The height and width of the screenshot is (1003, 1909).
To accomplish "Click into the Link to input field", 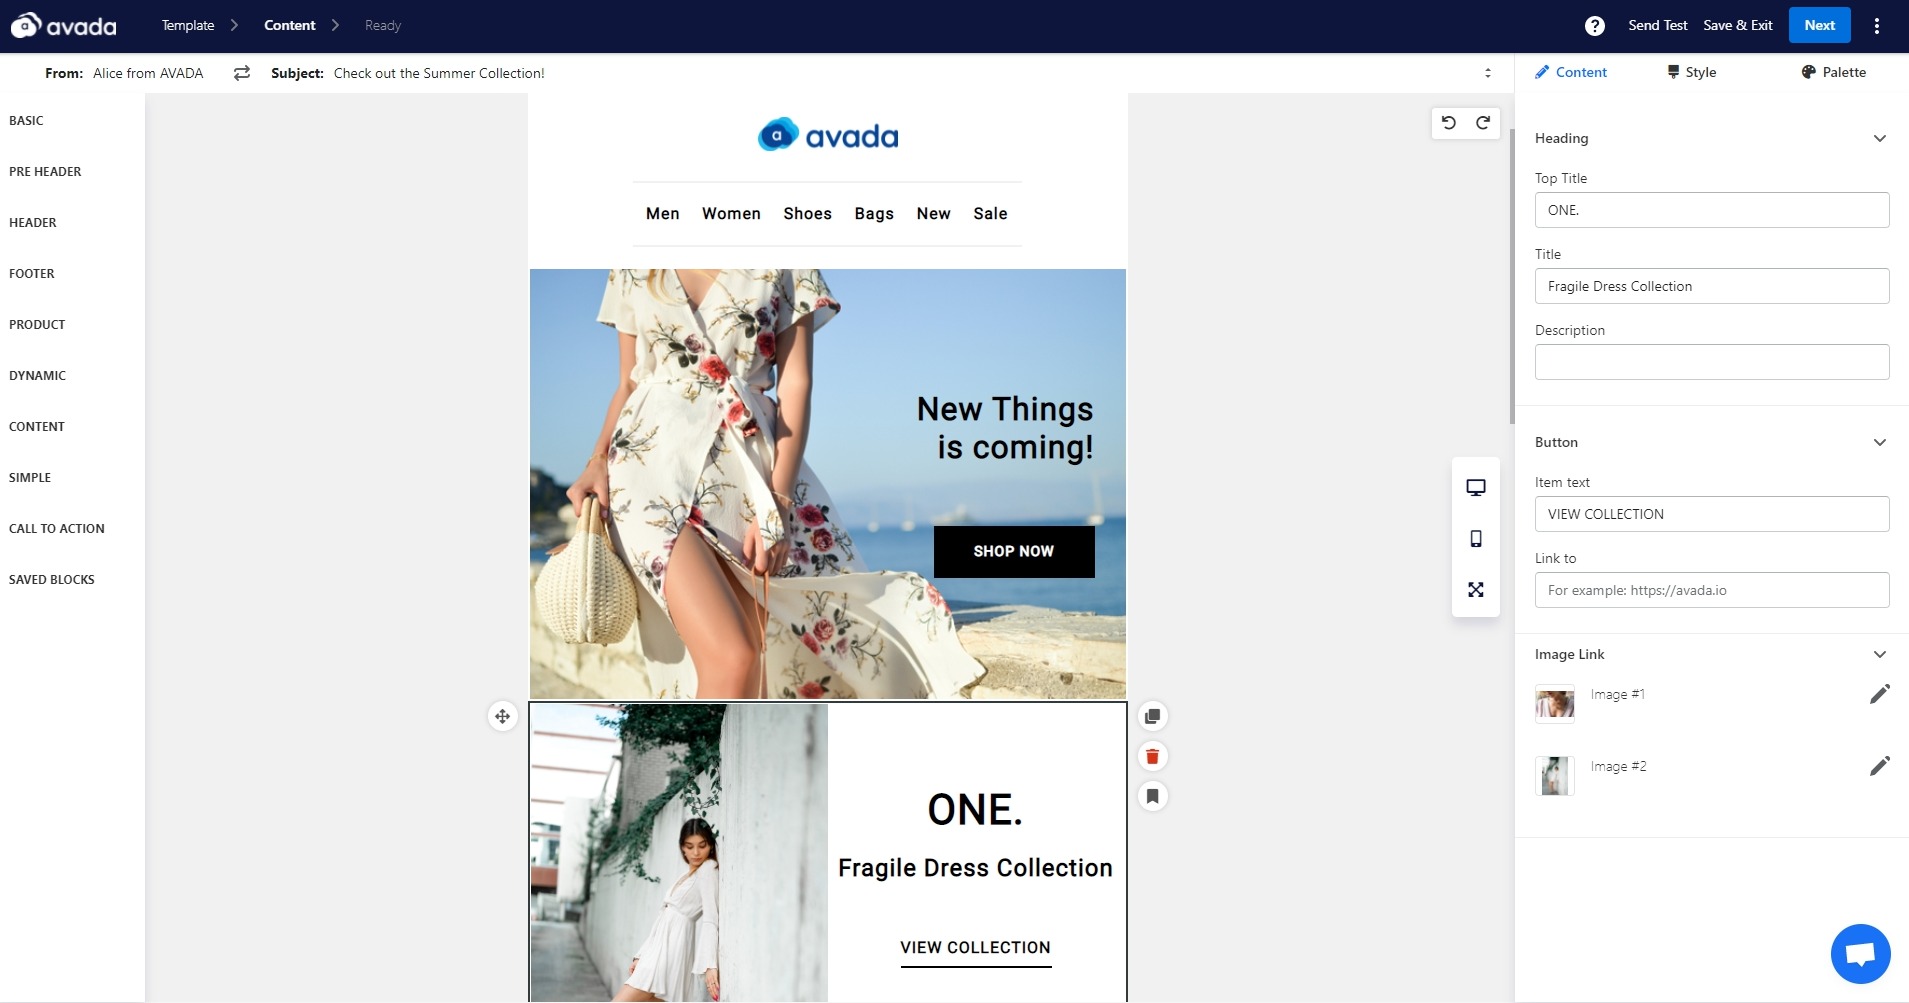I will [x=1711, y=590].
